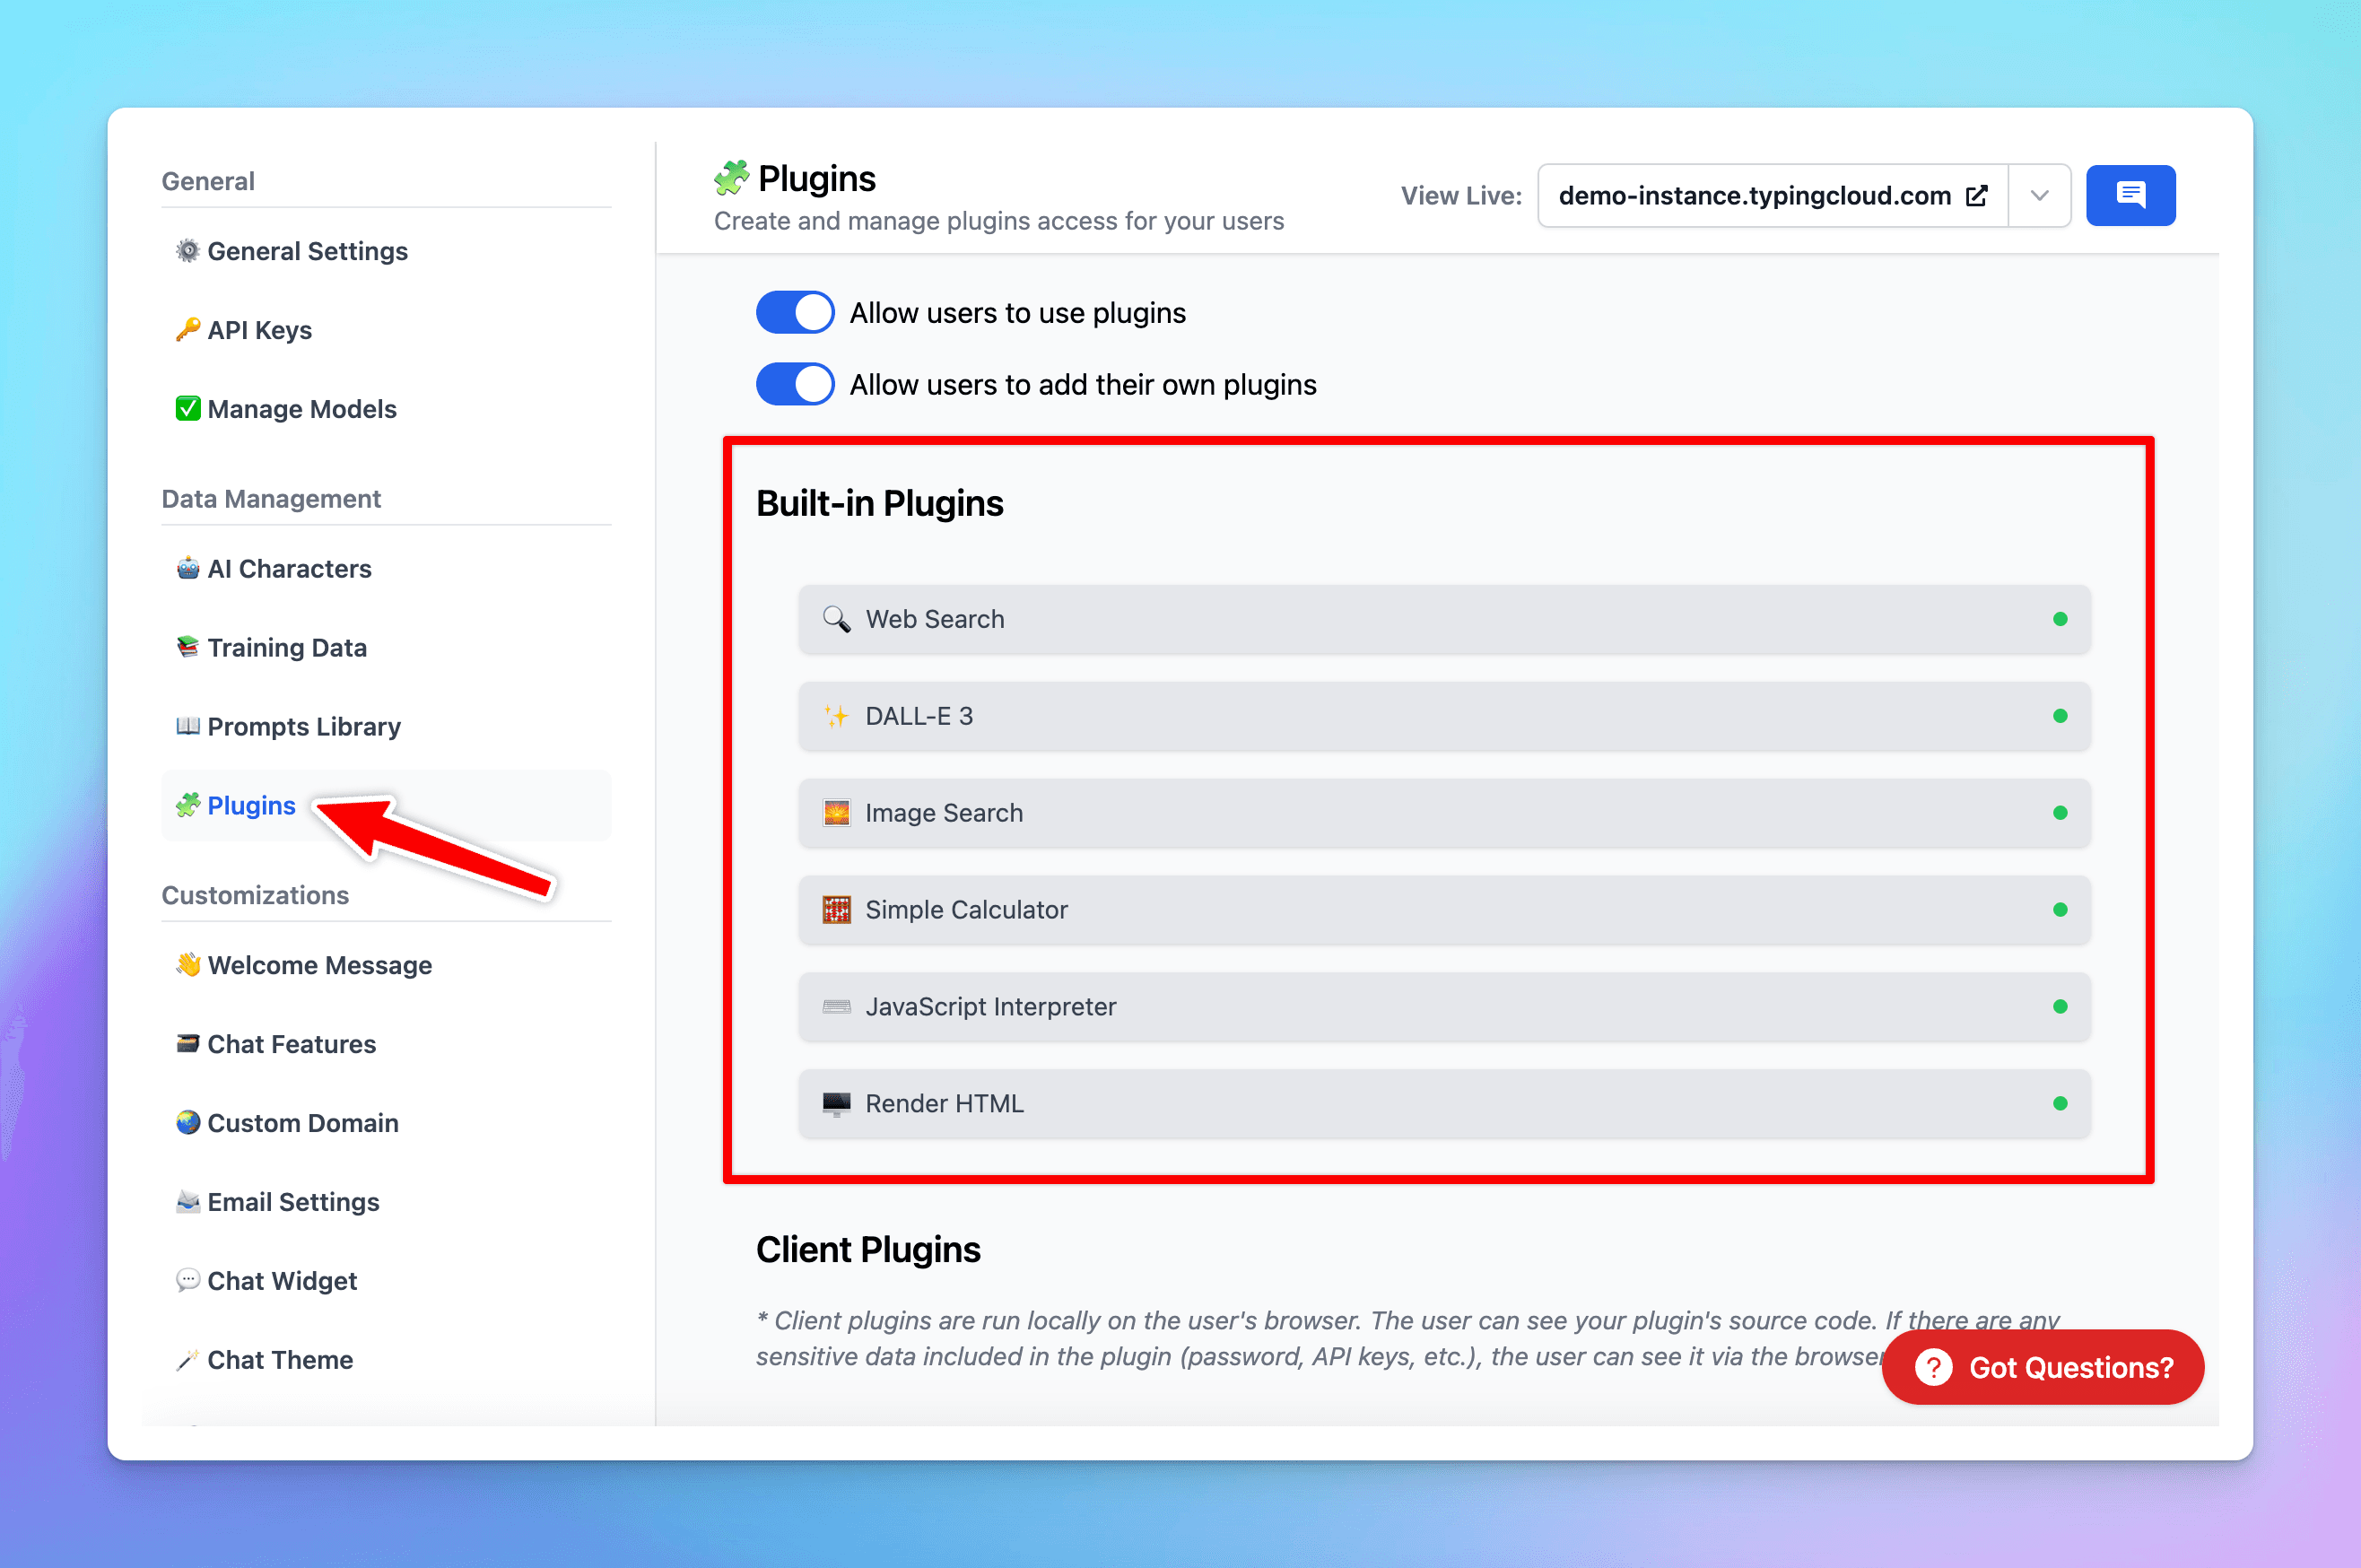Image resolution: width=2361 pixels, height=1568 pixels.
Task: Click the DALL-E 3 sparkles icon
Action: coord(836,716)
